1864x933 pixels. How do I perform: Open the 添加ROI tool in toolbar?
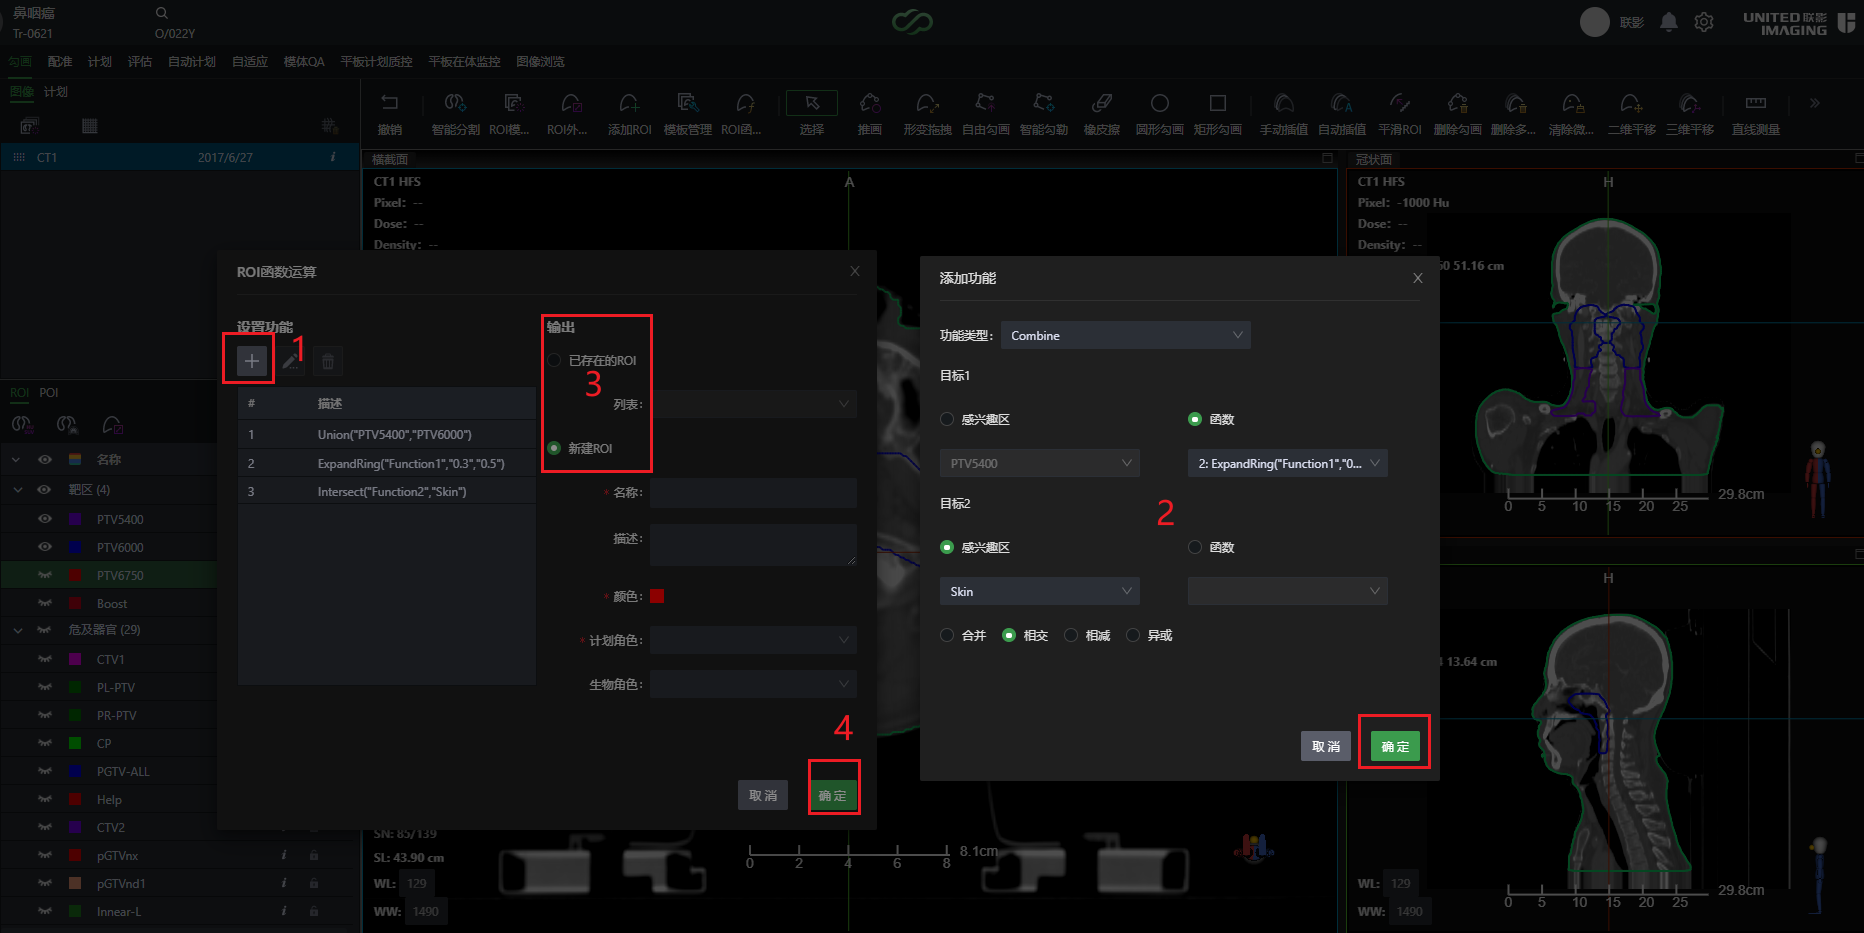click(x=629, y=114)
